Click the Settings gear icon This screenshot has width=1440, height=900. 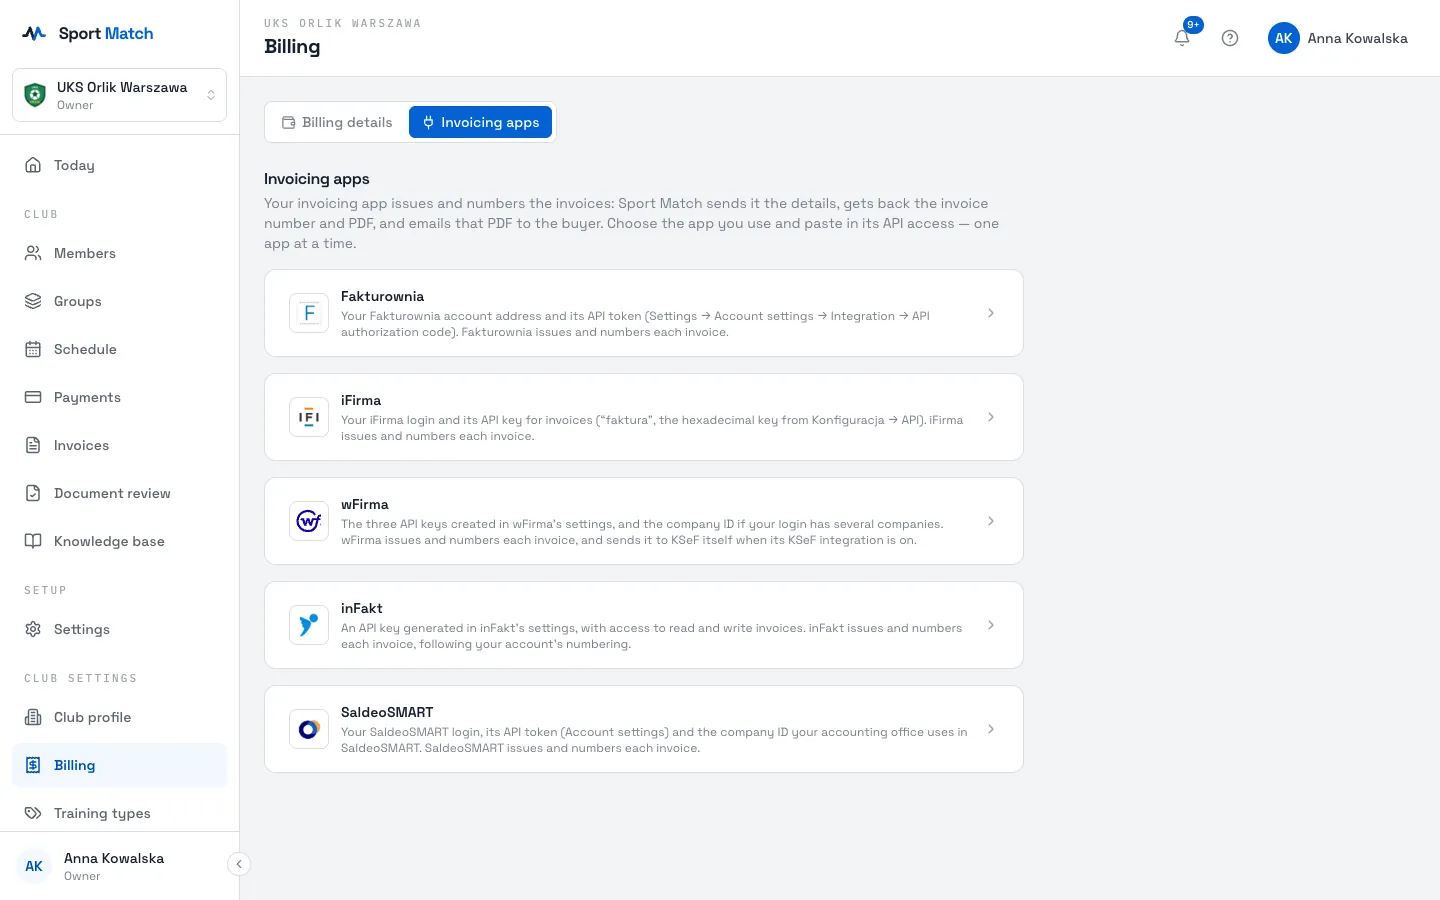coord(33,629)
